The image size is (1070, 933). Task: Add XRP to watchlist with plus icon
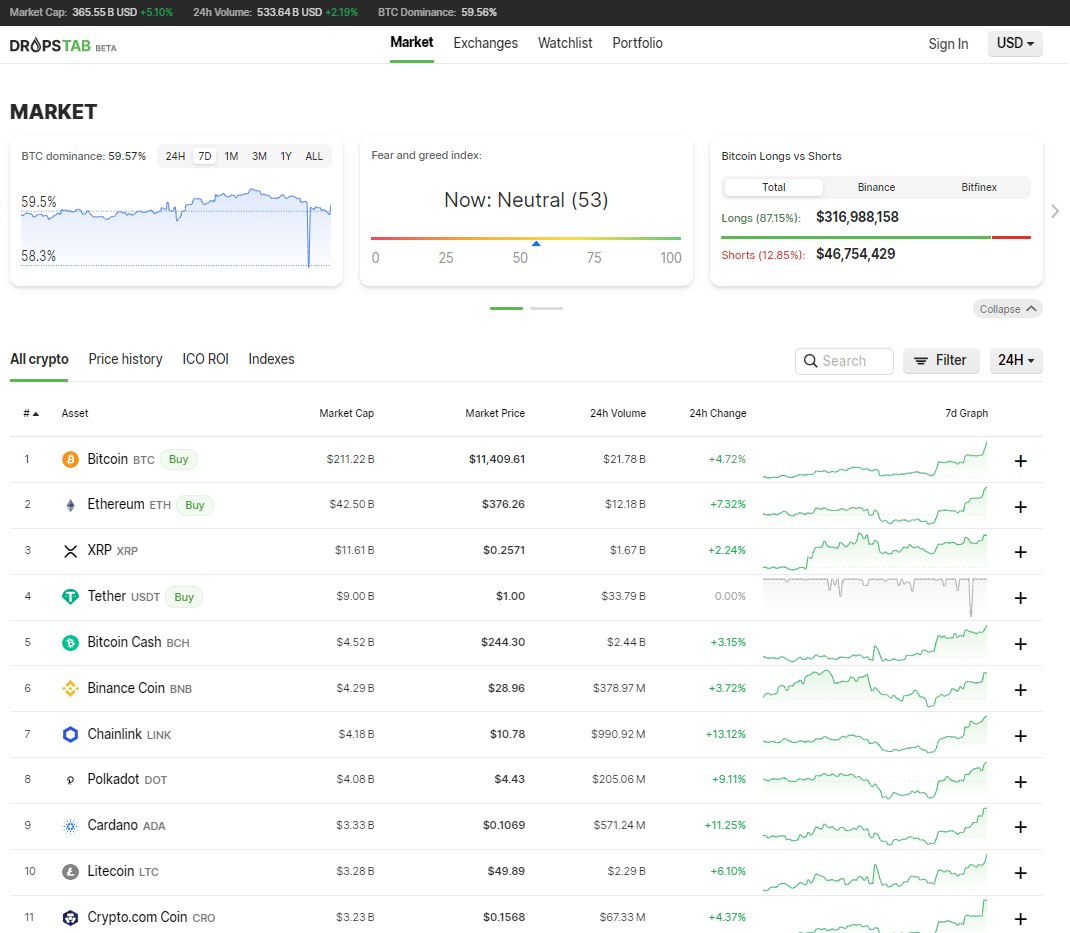click(x=1020, y=551)
